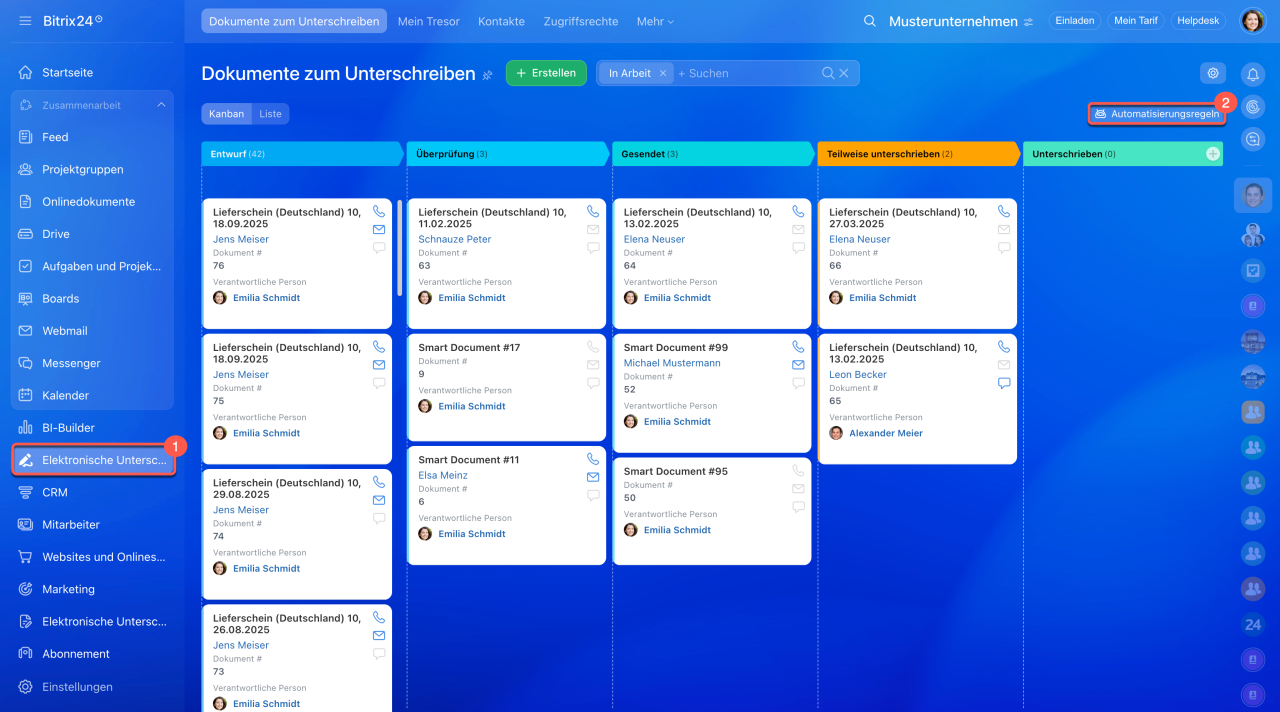This screenshot has height=712, width=1280.
Task: Click into the Suchen search field
Action: point(745,73)
